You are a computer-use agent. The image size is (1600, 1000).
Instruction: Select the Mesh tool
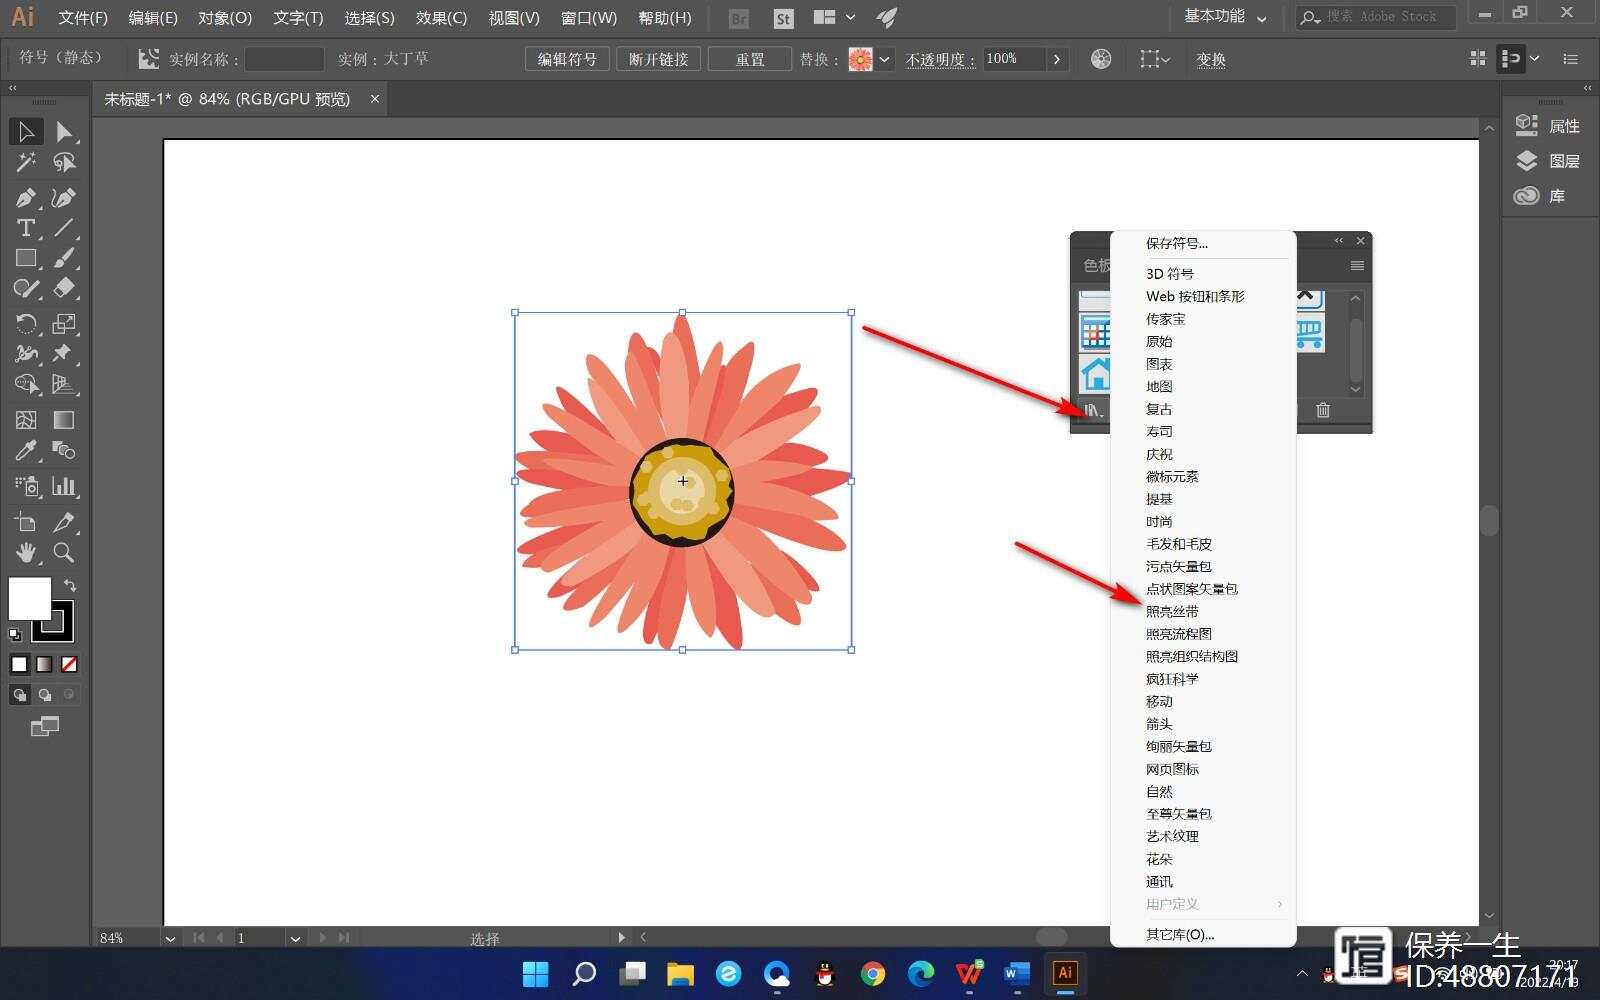tap(26, 420)
